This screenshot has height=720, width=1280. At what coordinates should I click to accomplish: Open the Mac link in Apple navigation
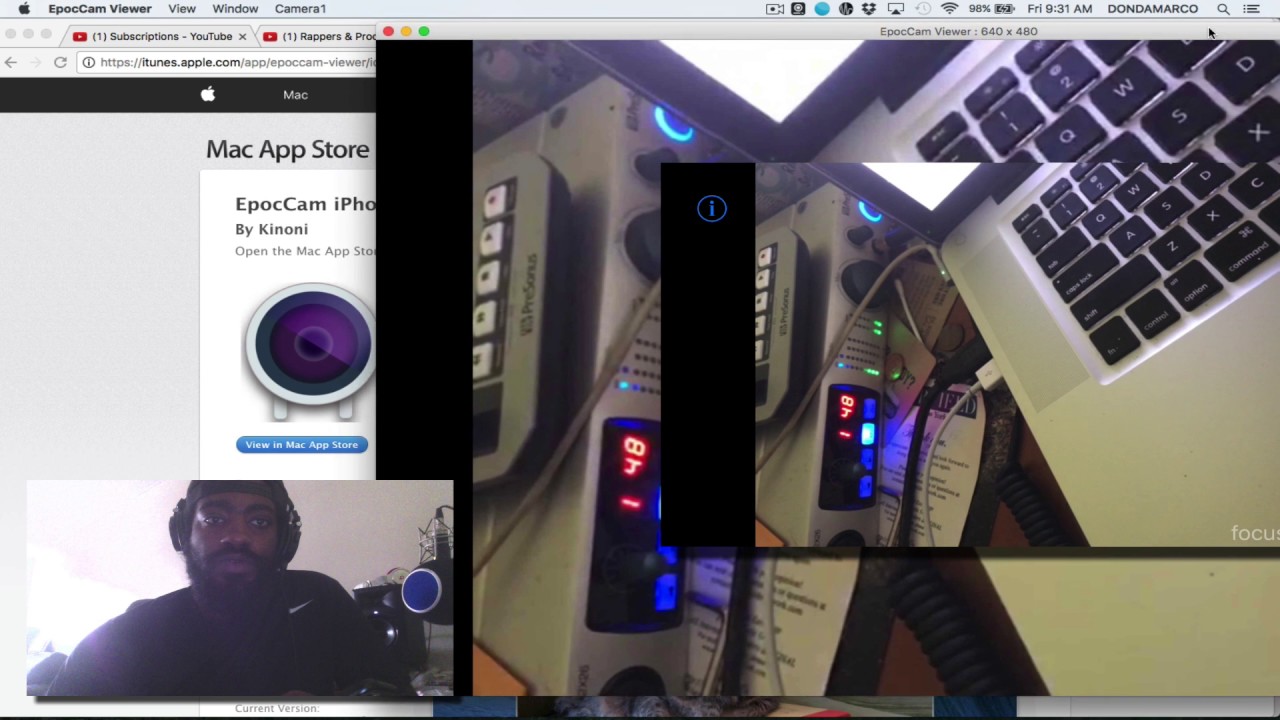point(295,95)
